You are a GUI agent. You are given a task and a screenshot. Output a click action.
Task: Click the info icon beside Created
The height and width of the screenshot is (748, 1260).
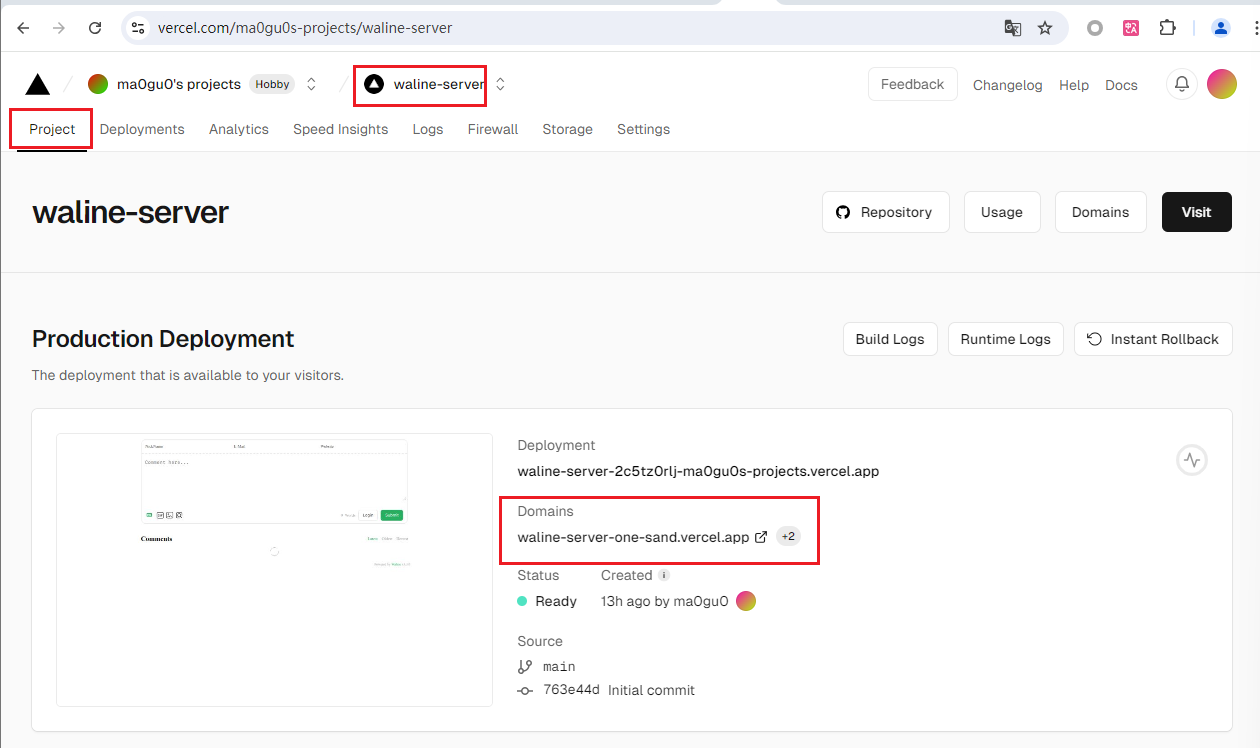tap(664, 575)
